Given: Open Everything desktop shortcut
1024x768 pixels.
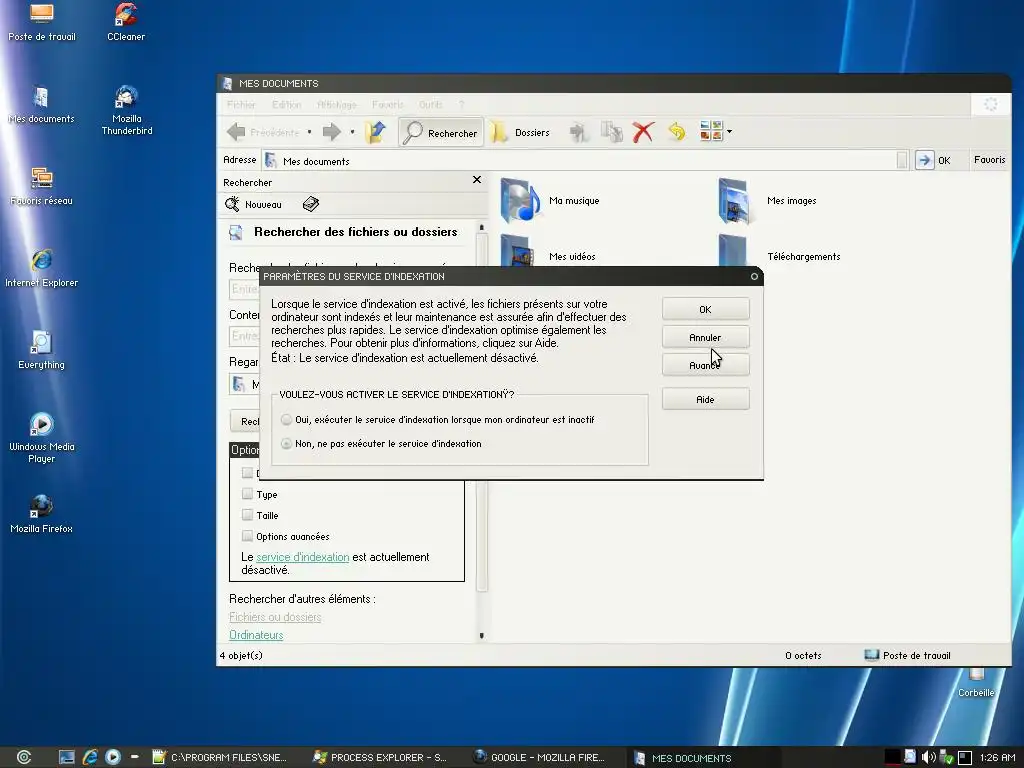Looking at the screenshot, I should [x=41, y=350].
